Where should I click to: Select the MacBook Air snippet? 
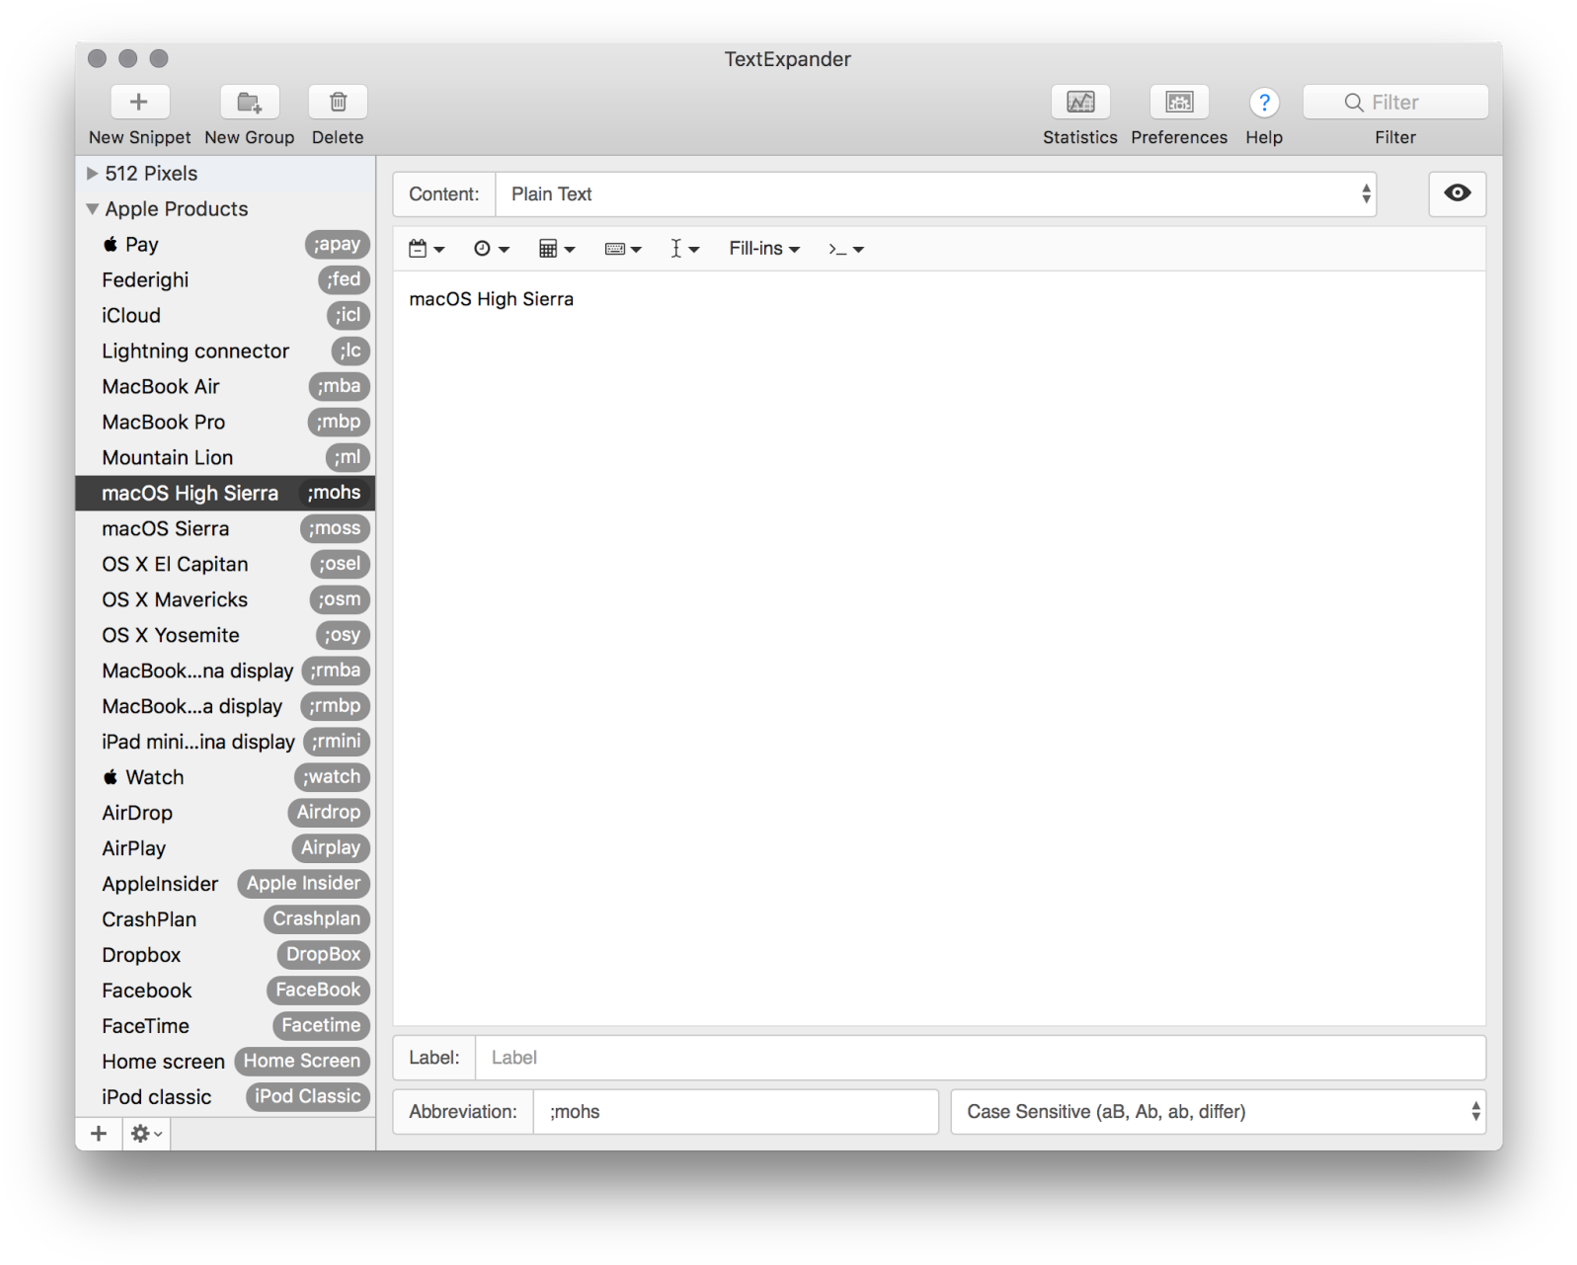coord(226,386)
